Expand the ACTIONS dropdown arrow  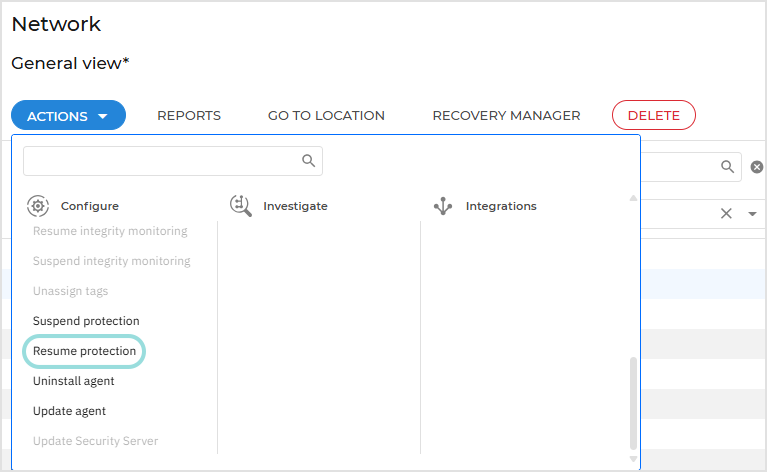click(x=103, y=116)
